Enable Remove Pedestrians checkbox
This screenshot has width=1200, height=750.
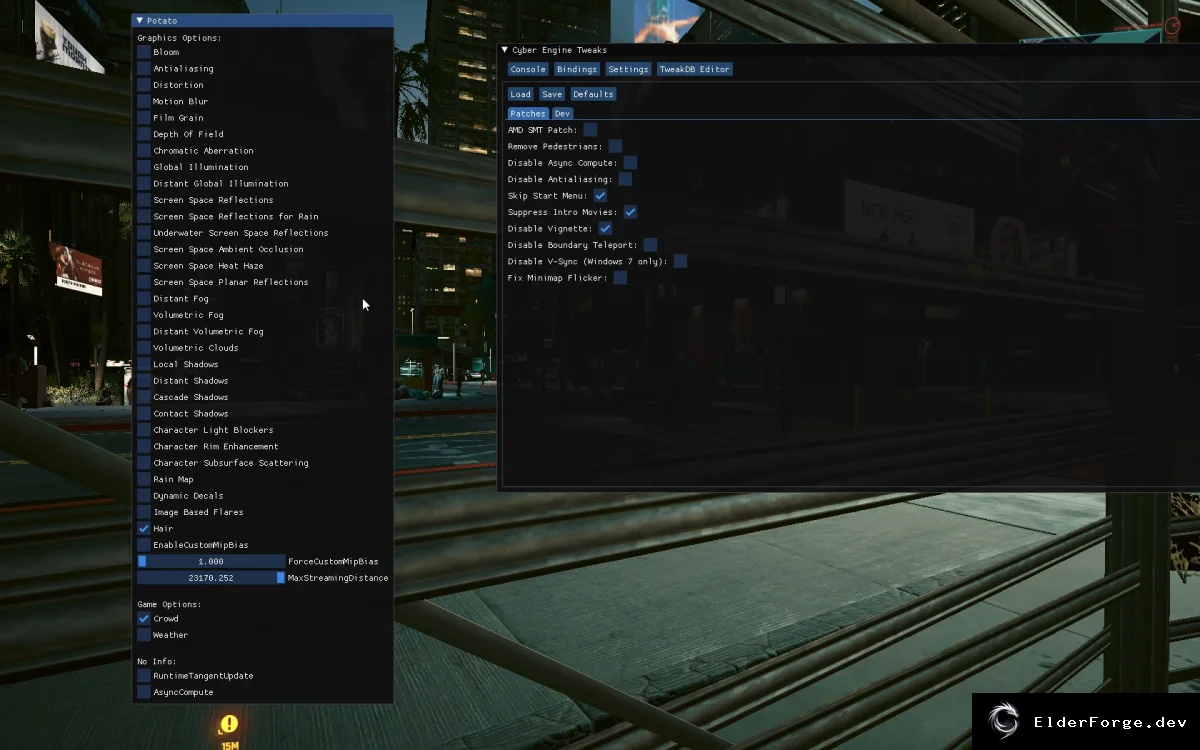tap(615, 146)
